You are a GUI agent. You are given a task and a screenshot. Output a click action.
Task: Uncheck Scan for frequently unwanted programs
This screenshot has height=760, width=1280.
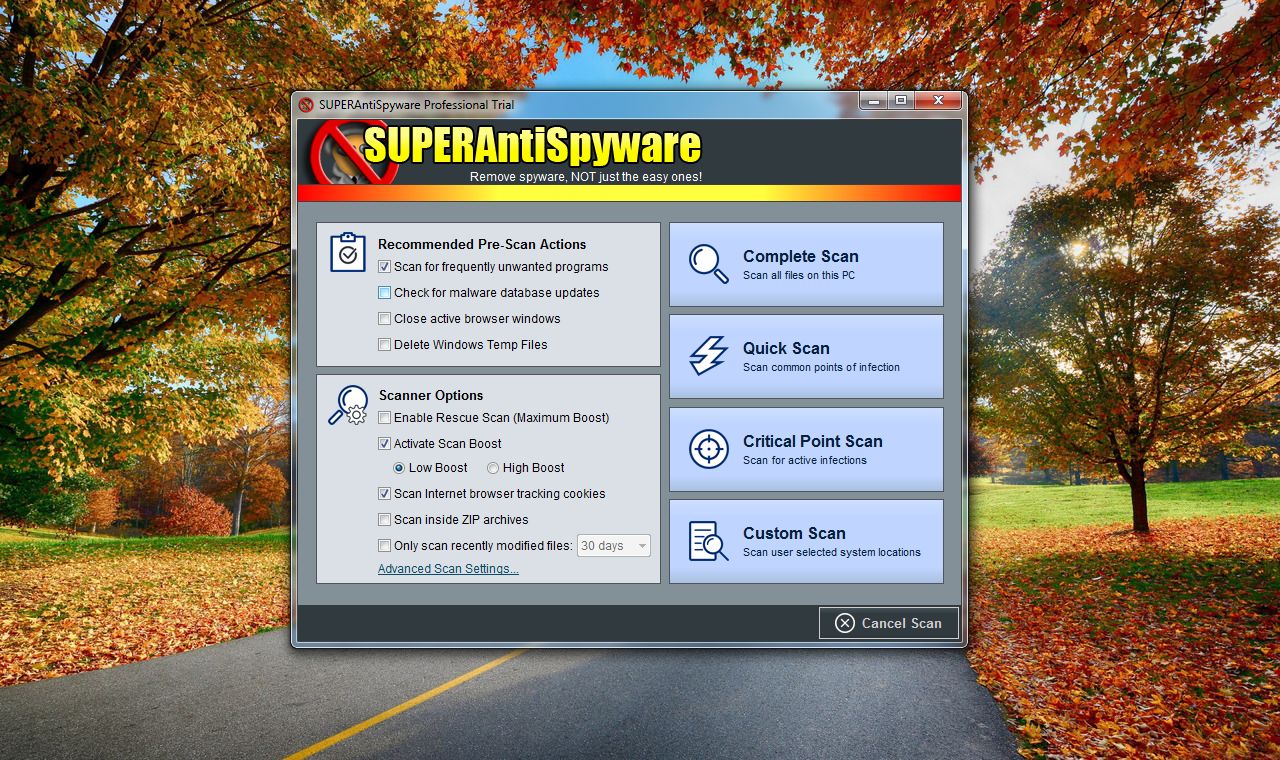pyautogui.click(x=384, y=267)
